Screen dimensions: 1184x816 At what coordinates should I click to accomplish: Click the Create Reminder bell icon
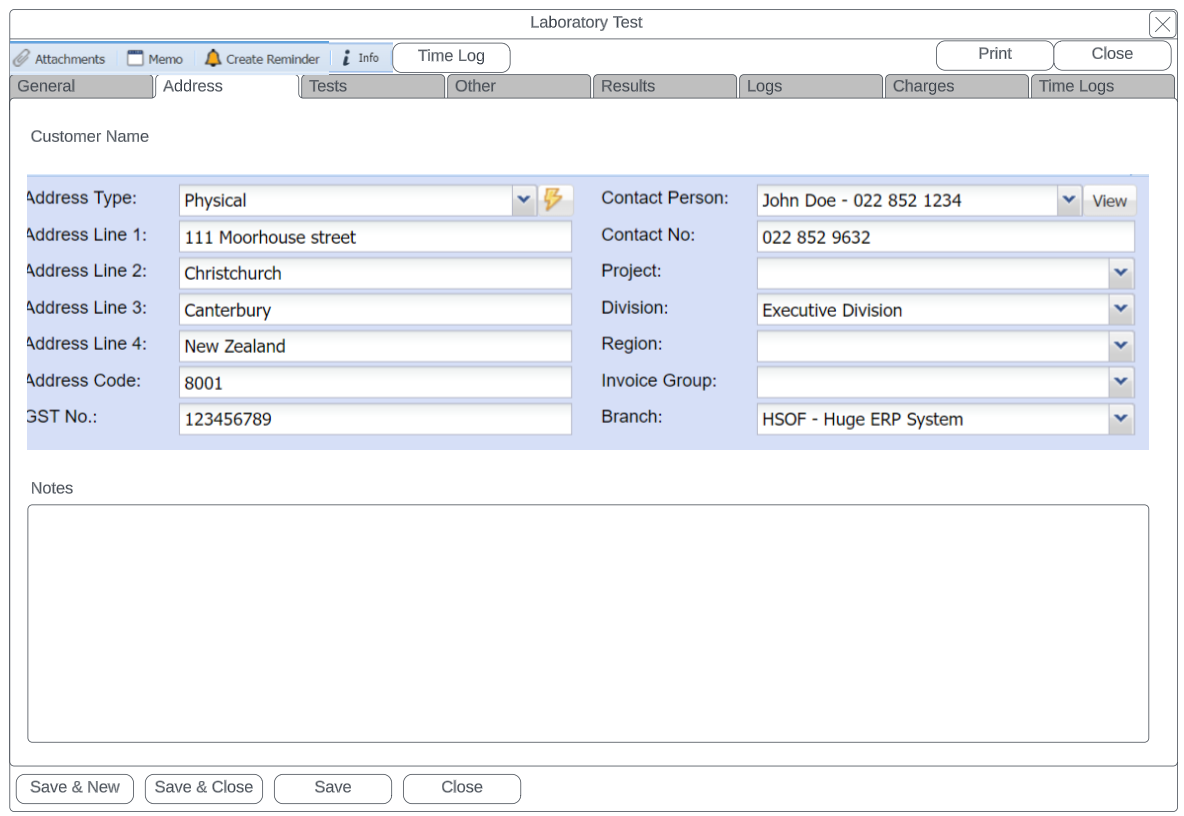click(x=213, y=59)
